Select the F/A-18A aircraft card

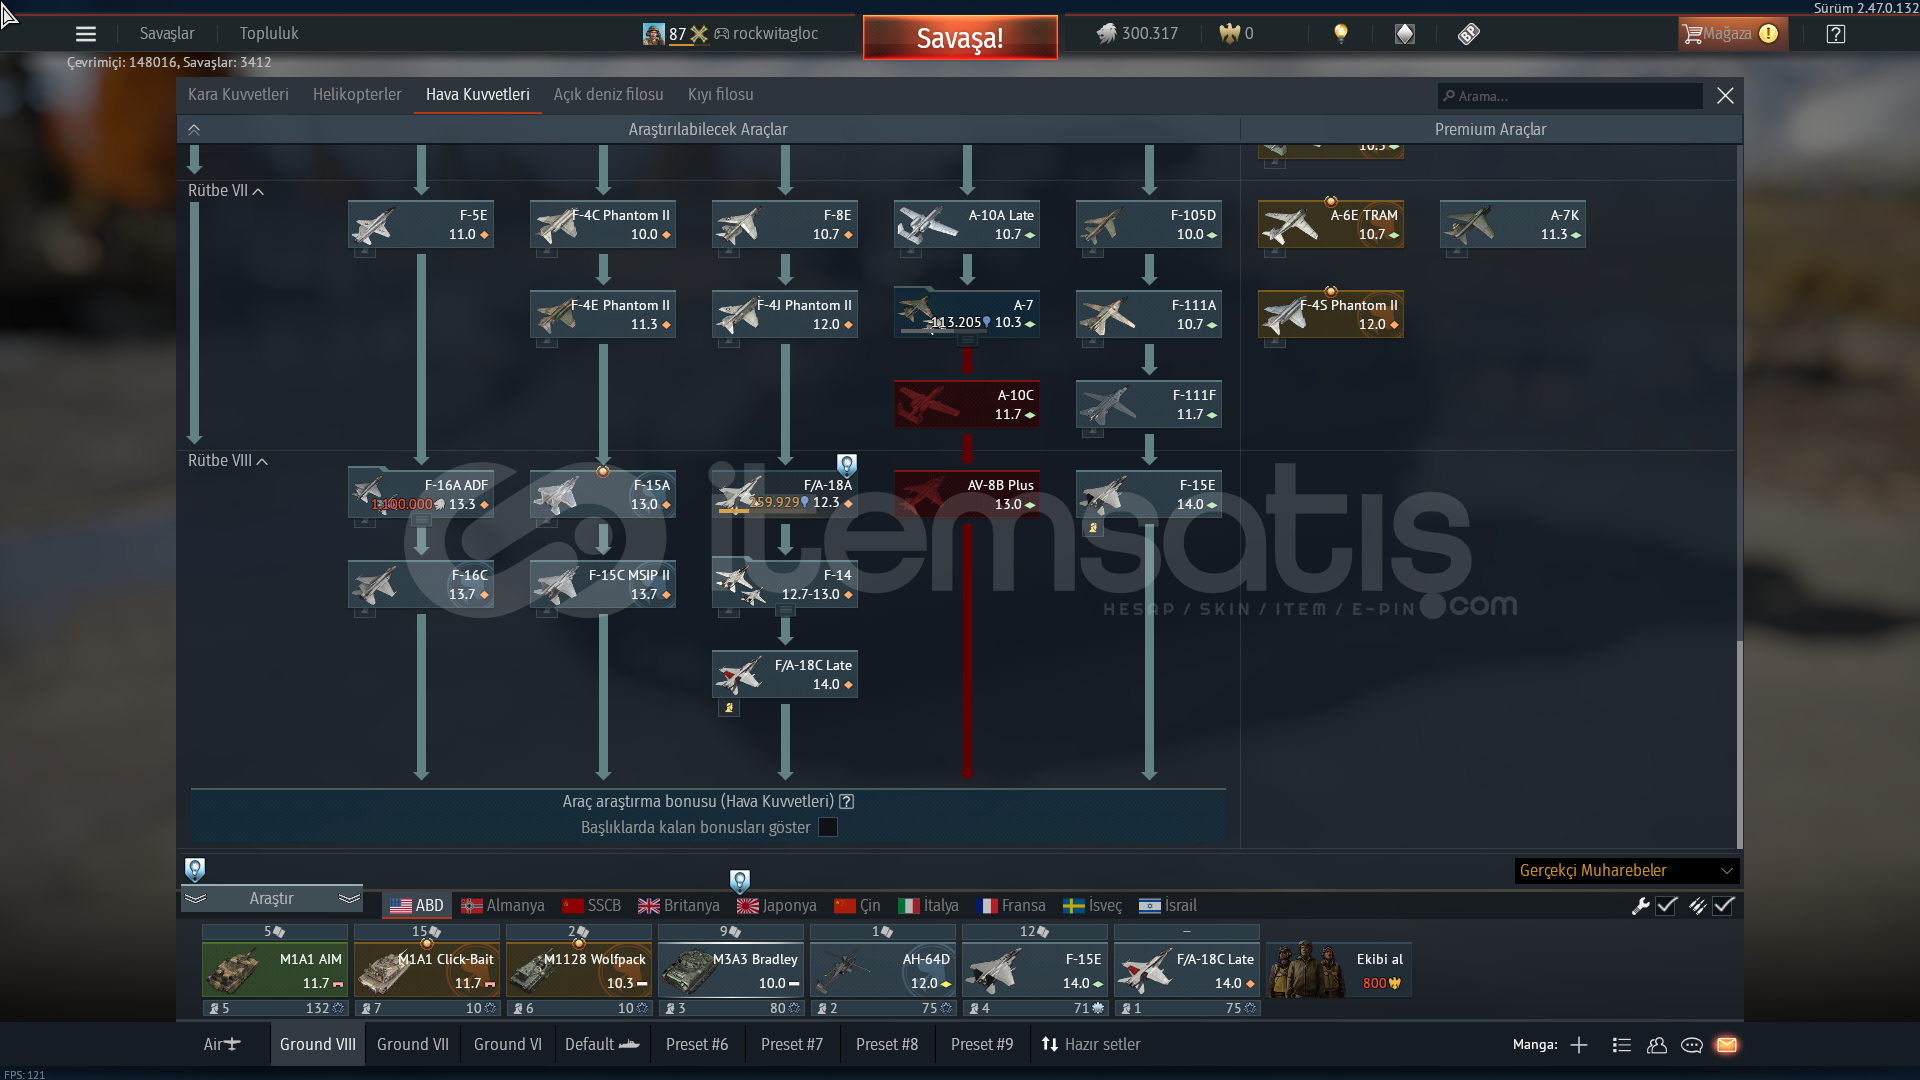785,495
